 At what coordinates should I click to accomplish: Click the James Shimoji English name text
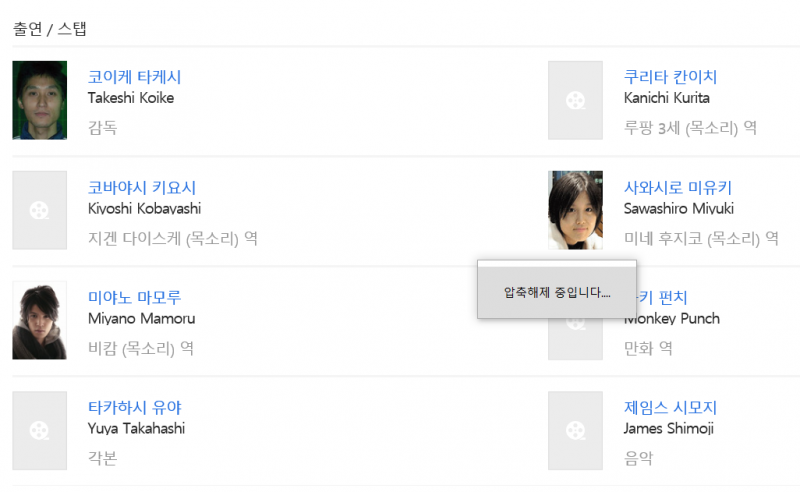point(668,428)
